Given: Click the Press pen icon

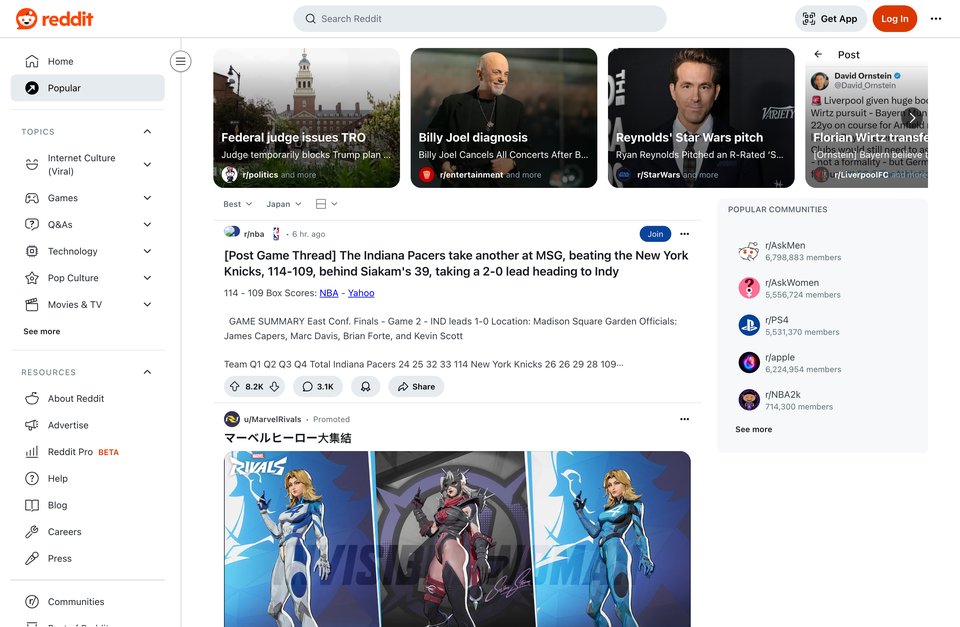Looking at the screenshot, I should pyautogui.click(x=32, y=558).
